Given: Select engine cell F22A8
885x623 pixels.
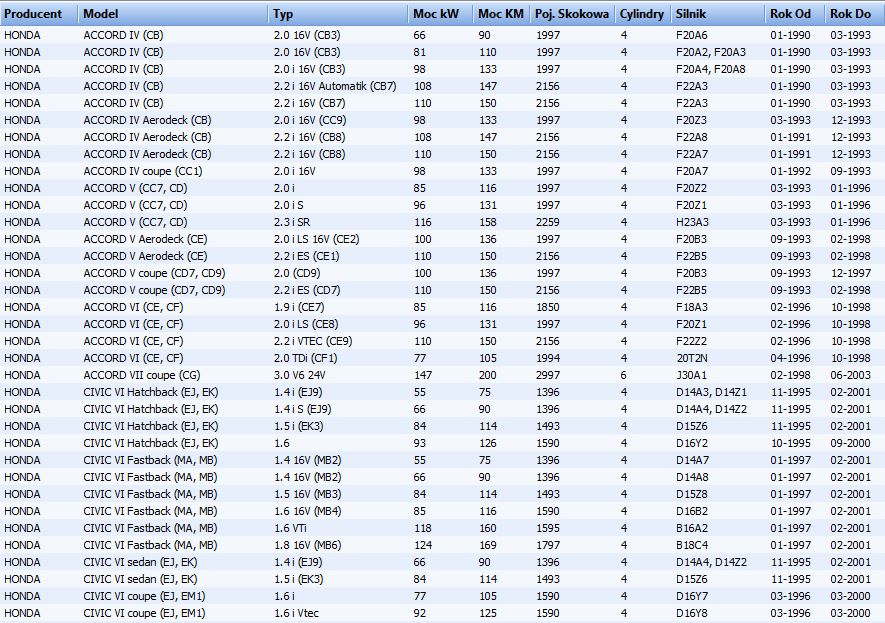Looking at the screenshot, I should click(691, 137).
